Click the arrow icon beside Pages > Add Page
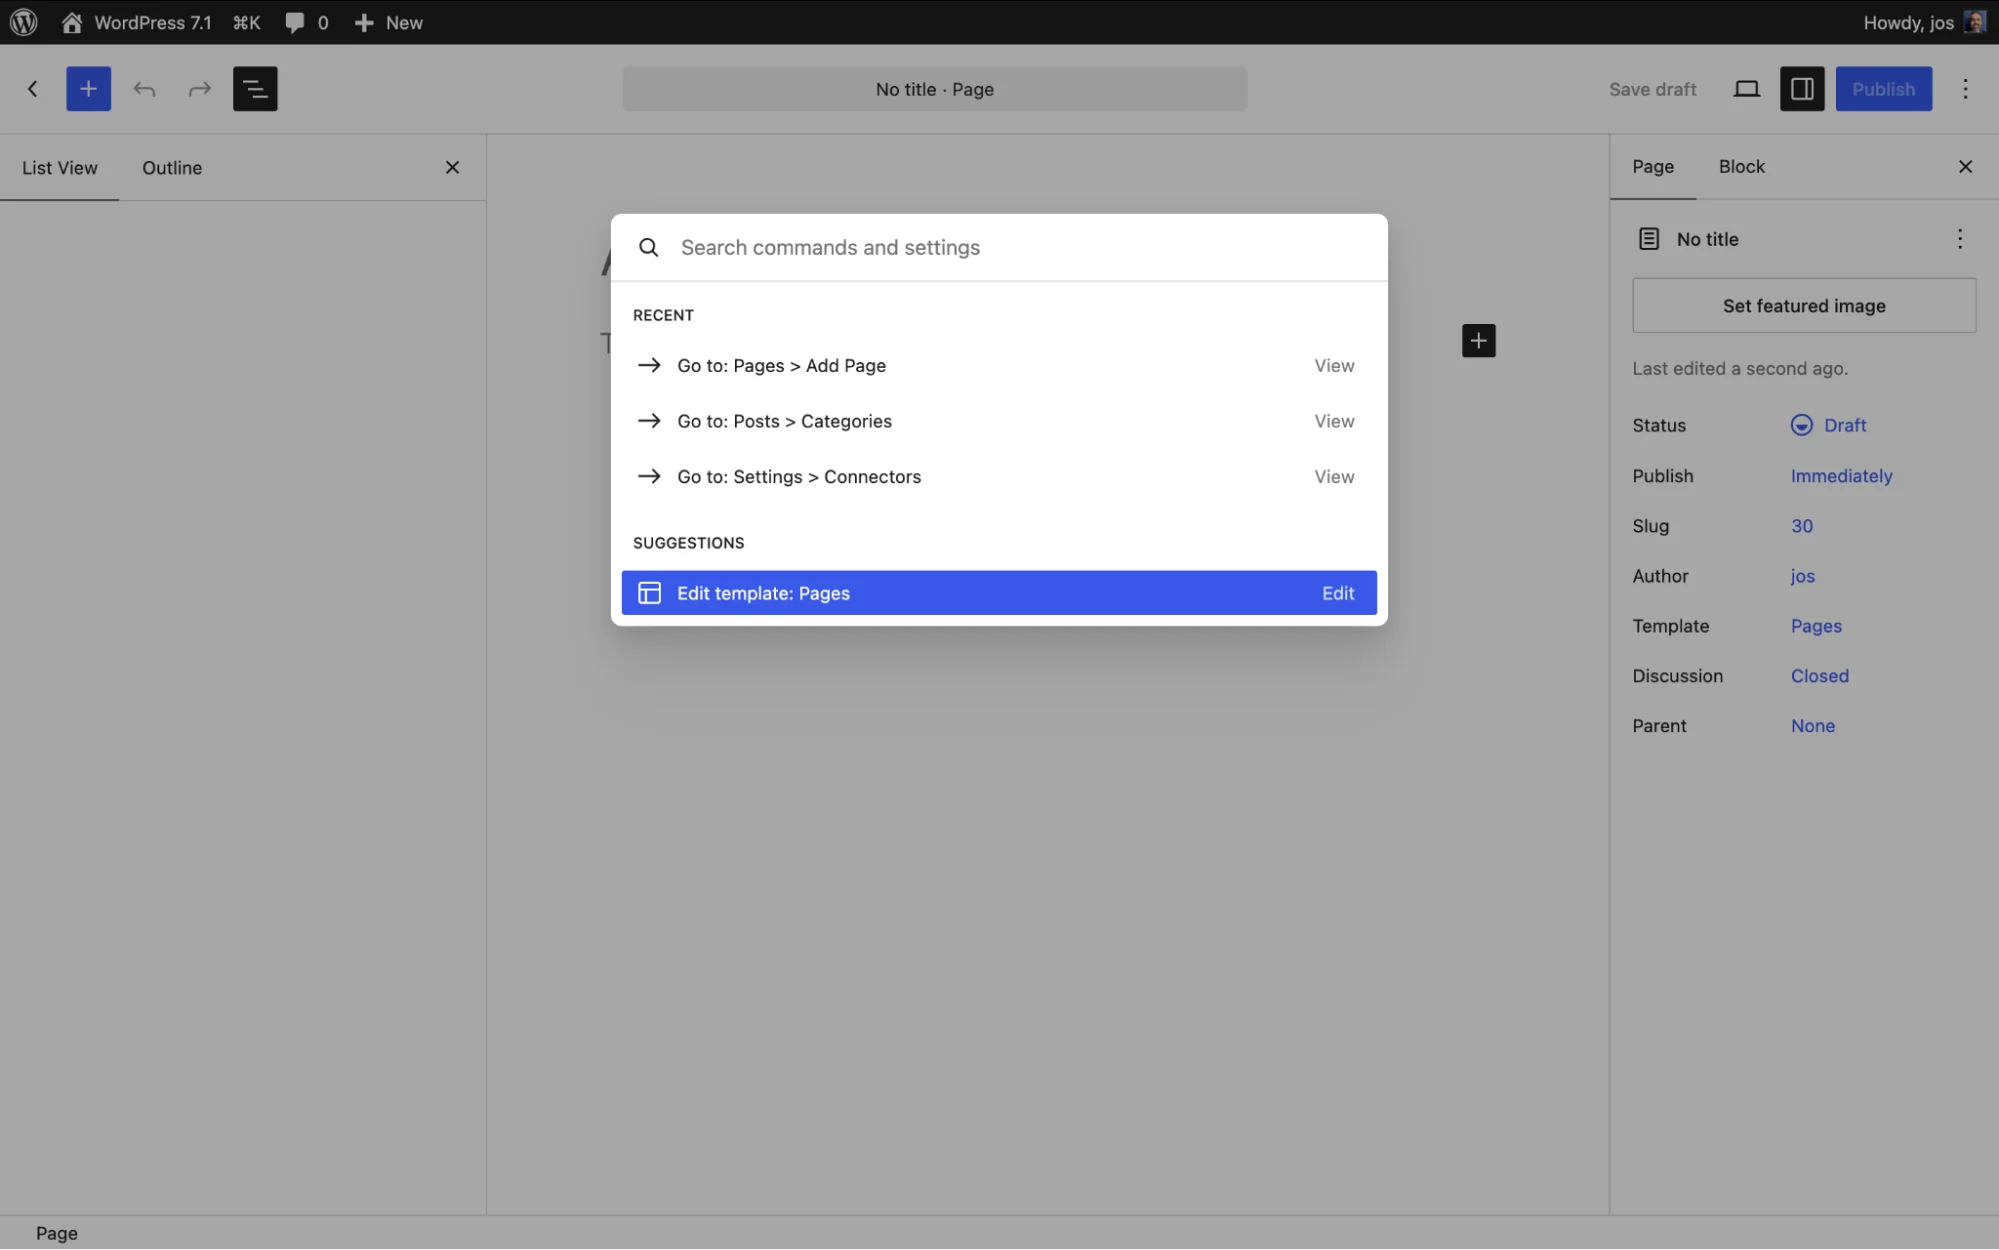This screenshot has width=1999, height=1250. coord(649,365)
